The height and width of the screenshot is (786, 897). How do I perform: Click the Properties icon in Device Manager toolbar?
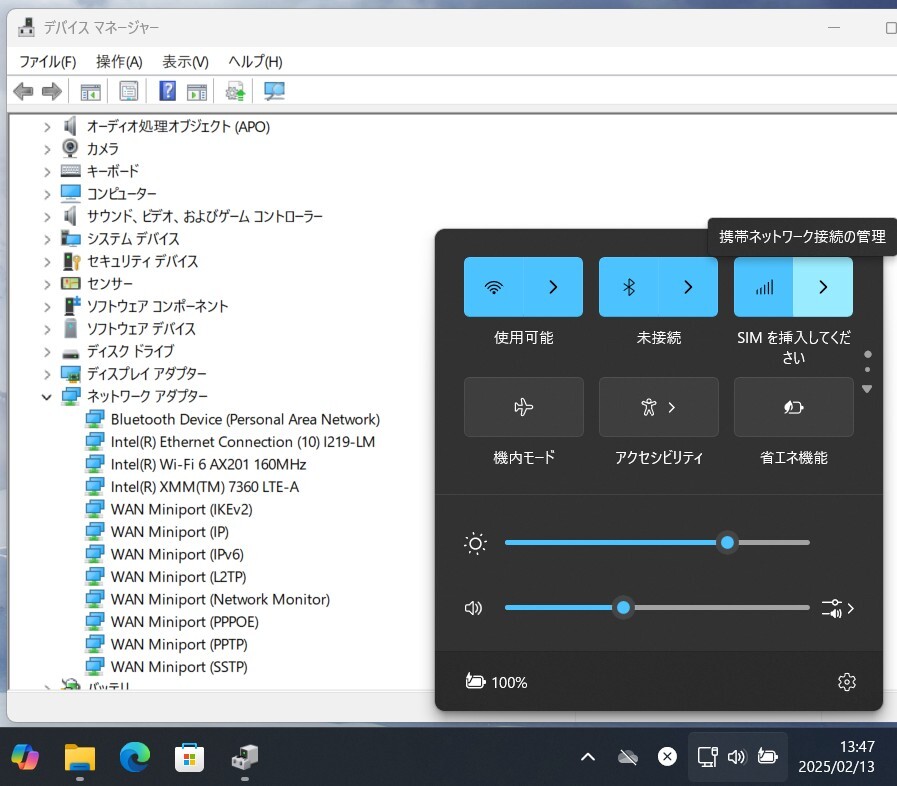tap(129, 92)
